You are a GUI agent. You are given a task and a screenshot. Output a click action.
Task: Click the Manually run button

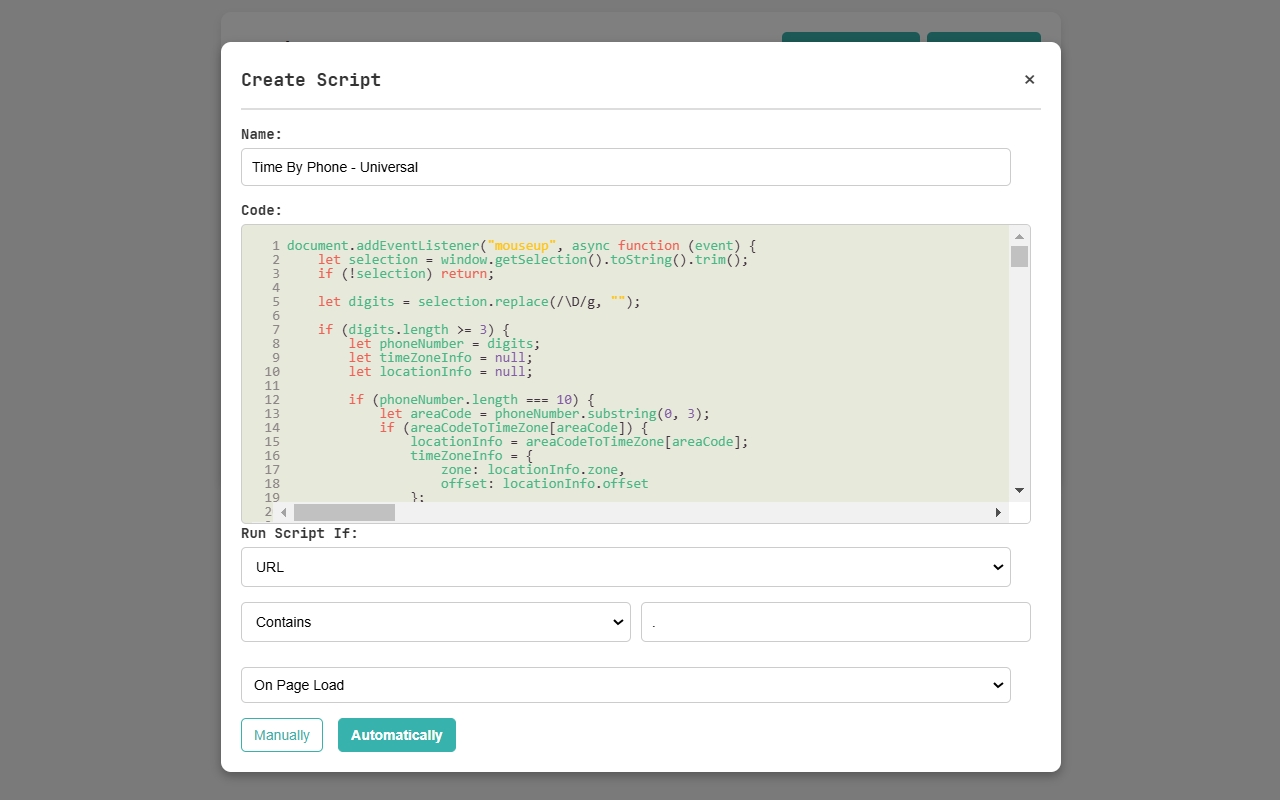(x=281, y=734)
